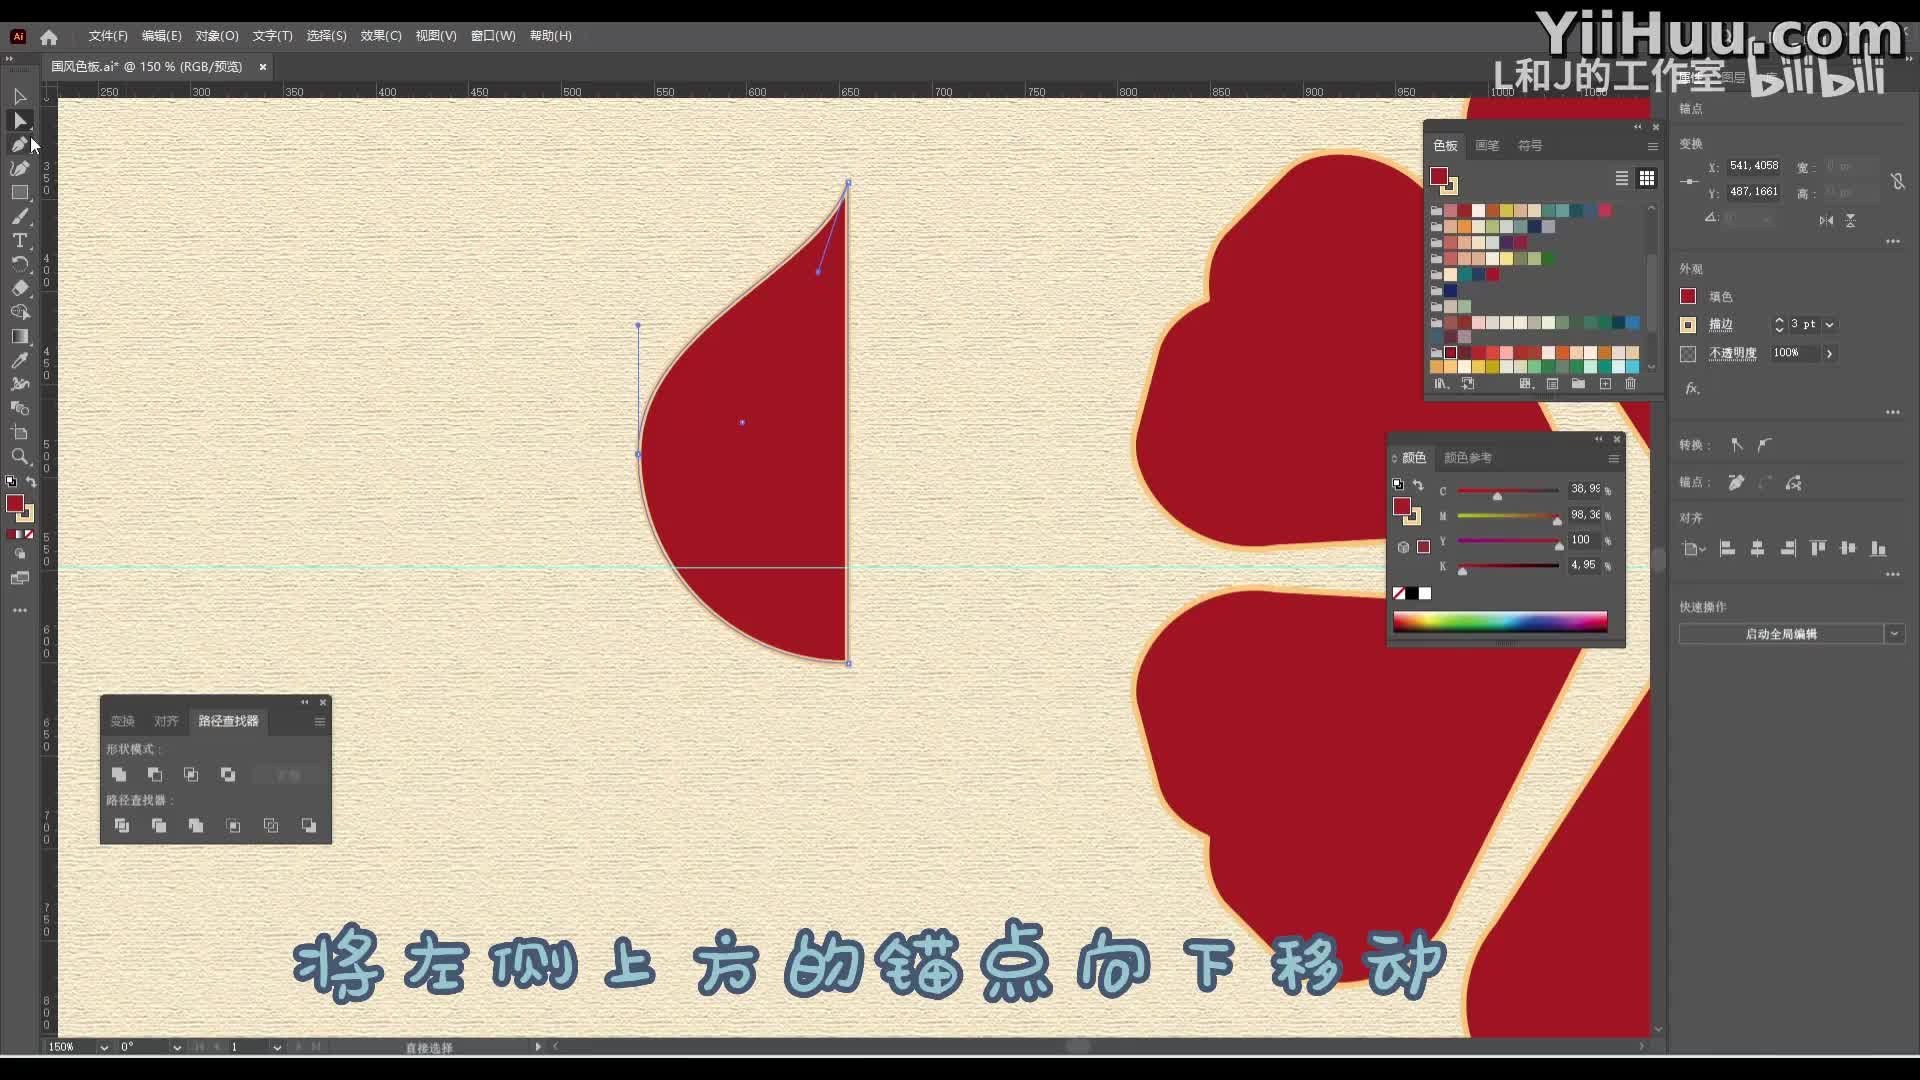Pick the Eyedropper tool

click(x=20, y=361)
